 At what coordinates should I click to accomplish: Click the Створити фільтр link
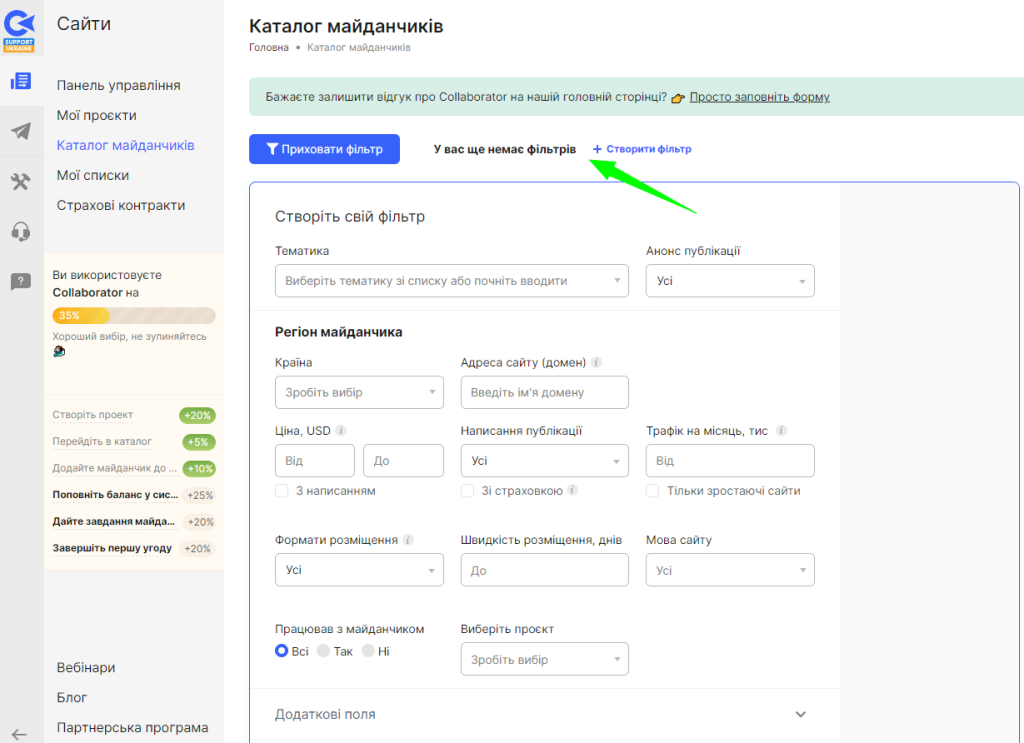pyautogui.click(x=642, y=149)
